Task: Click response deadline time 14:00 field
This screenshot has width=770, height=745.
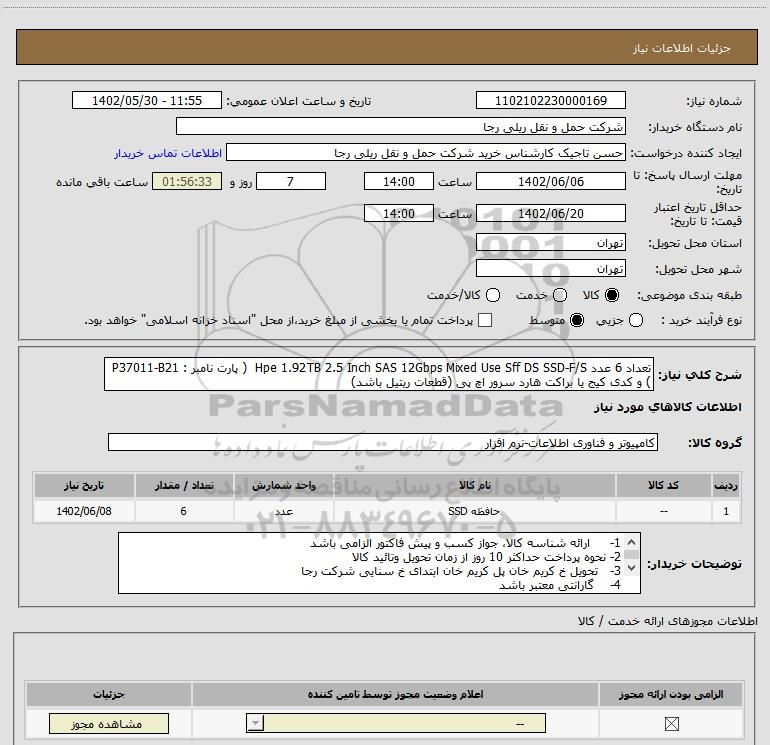Action: (x=399, y=181)
